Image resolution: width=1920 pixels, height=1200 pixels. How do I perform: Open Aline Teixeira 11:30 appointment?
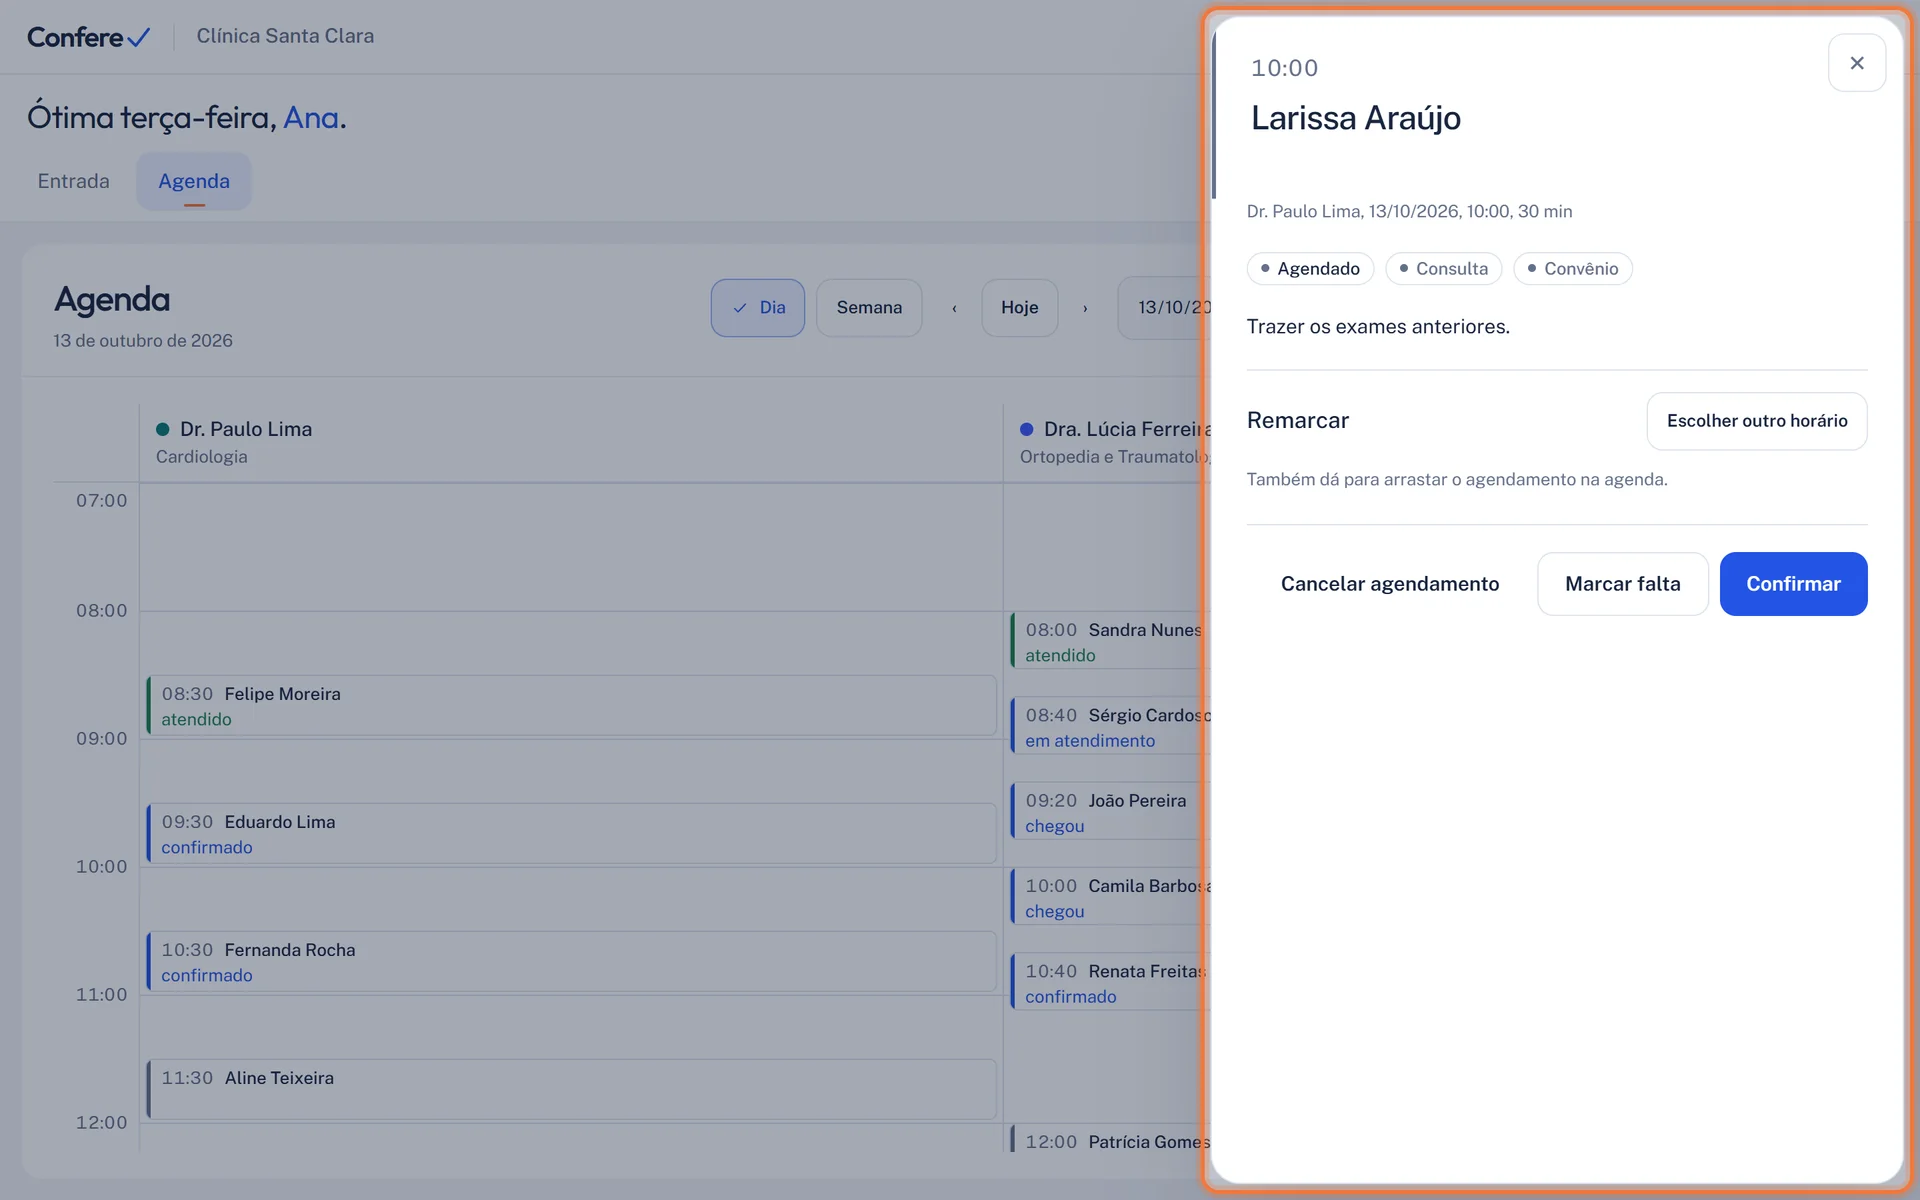pos(572,1090)
